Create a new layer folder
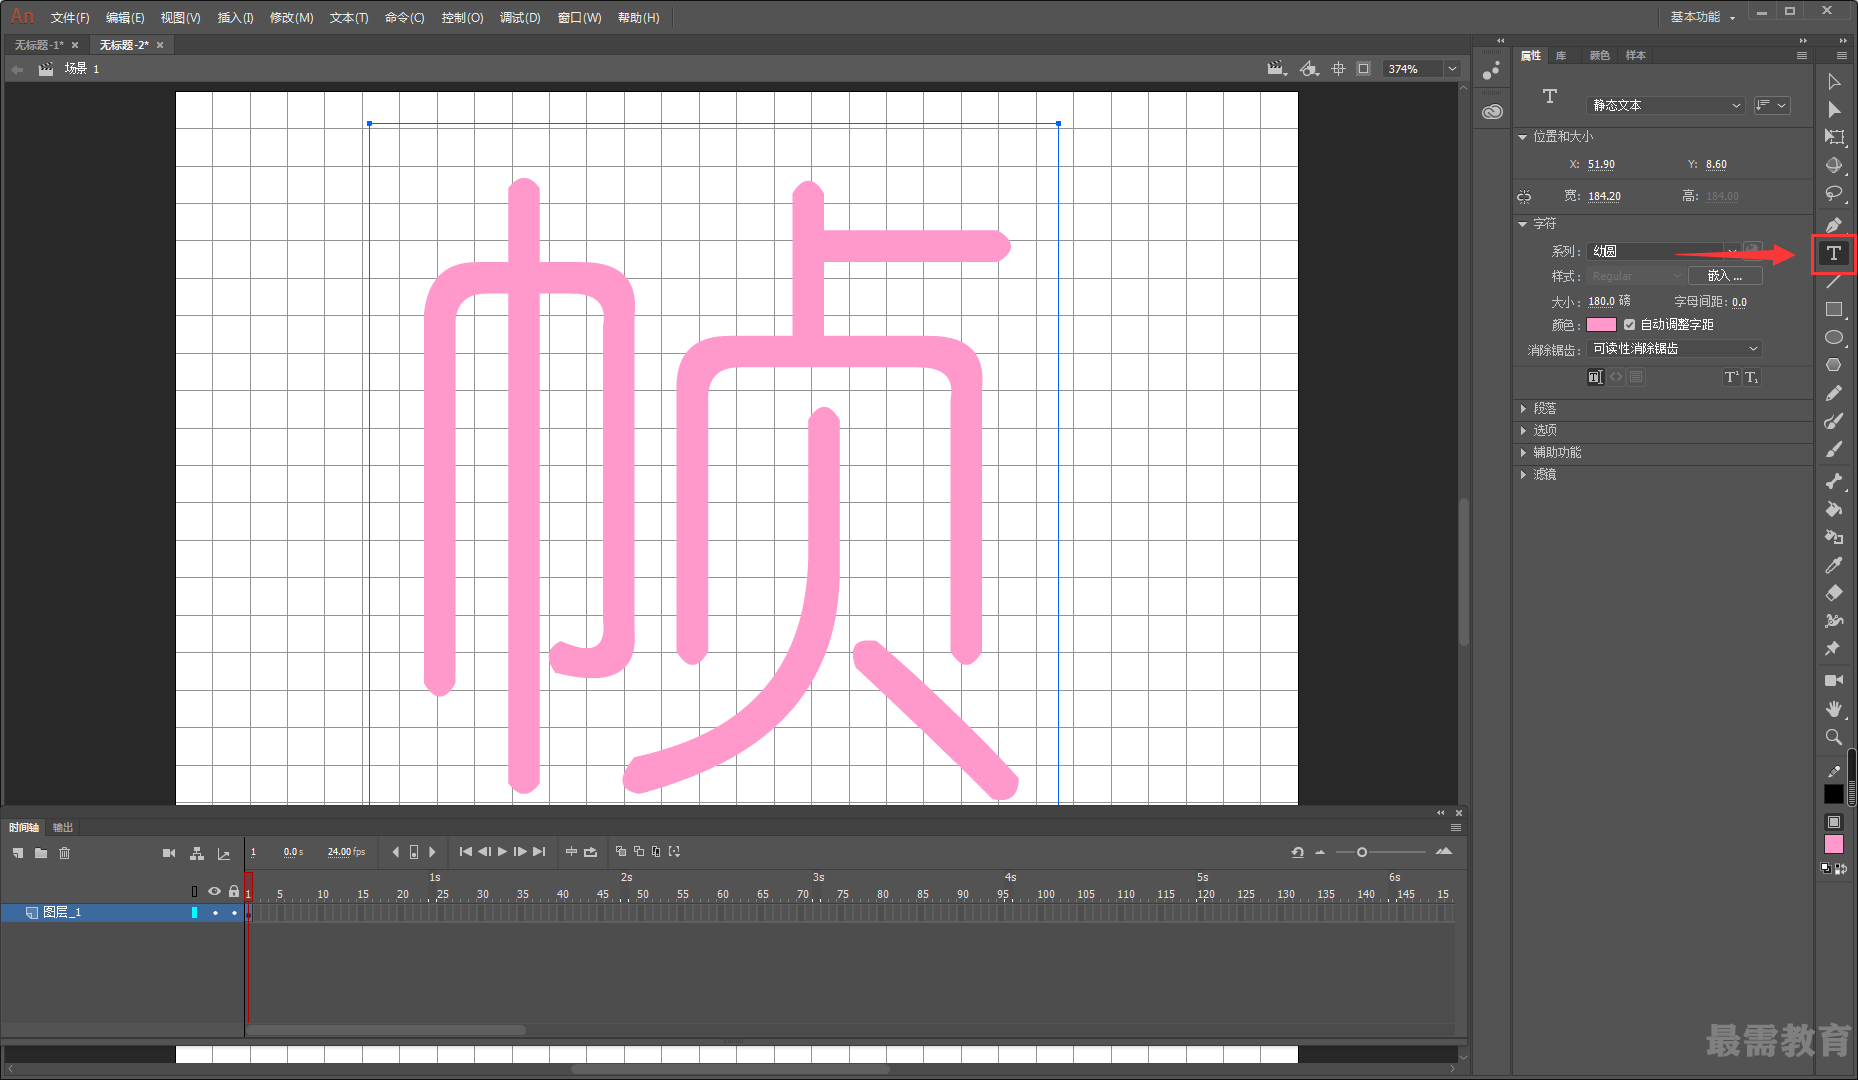Screen dimensions: 1858x1080 pyautogui.click(x=41, y=853)
